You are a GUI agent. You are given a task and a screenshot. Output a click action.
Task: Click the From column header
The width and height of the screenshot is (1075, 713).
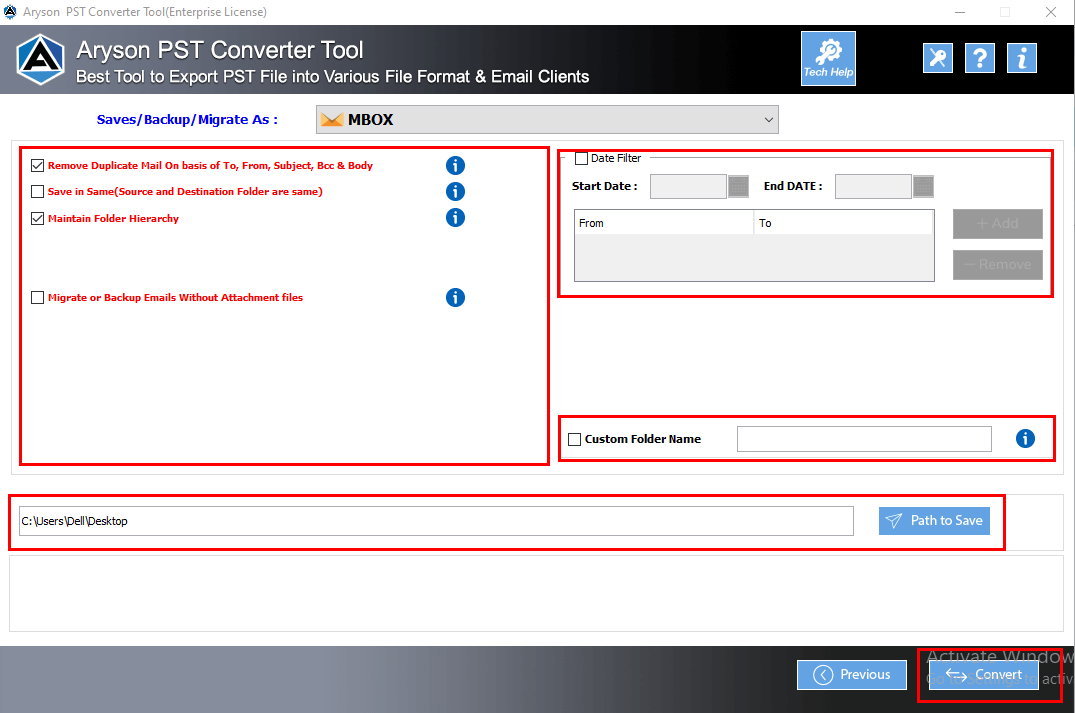pos(664,223)
